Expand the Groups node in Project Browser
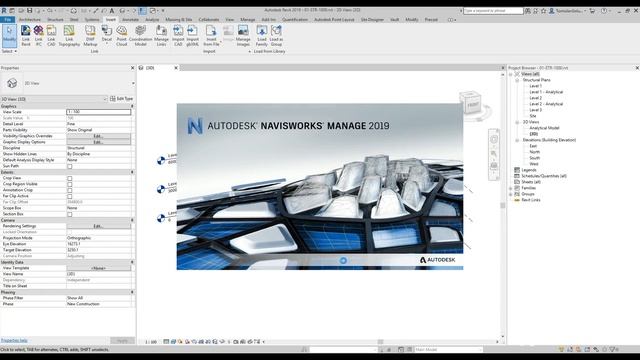Viewport: 640px width, 360px height. pyautogui.click(x=511, y=194)
